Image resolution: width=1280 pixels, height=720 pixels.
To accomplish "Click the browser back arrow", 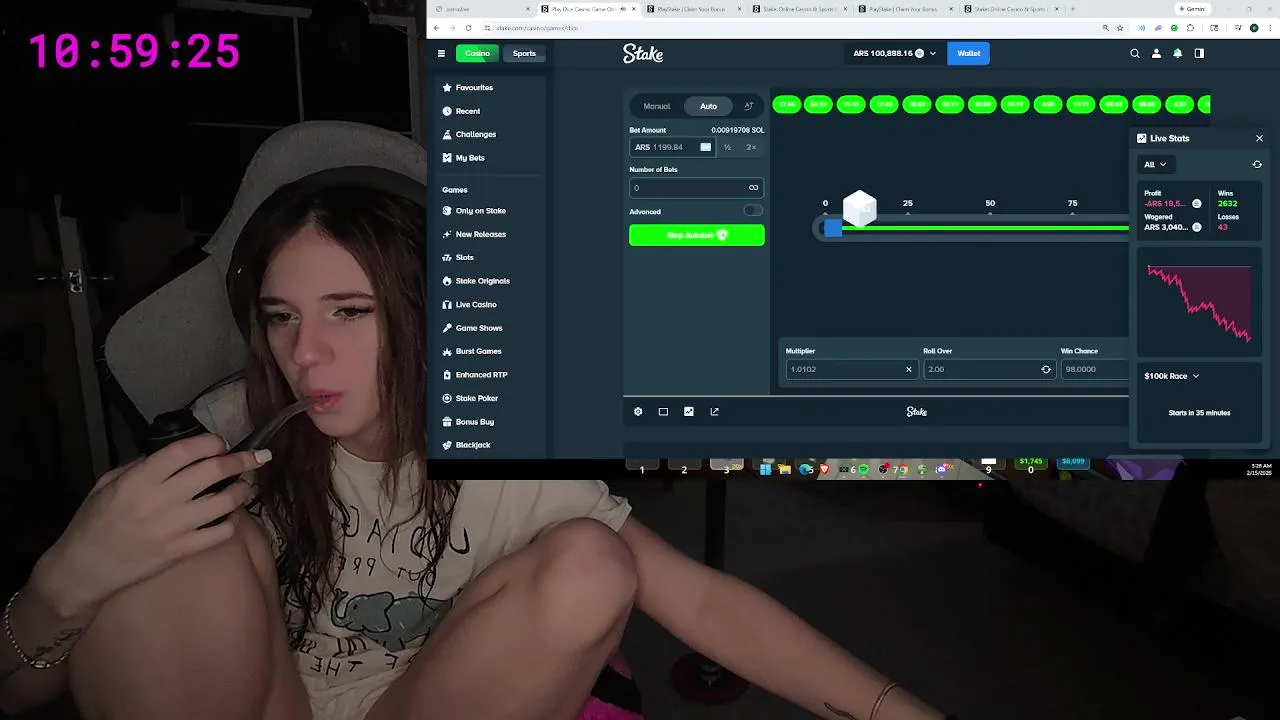I will (x=437, y=28).
